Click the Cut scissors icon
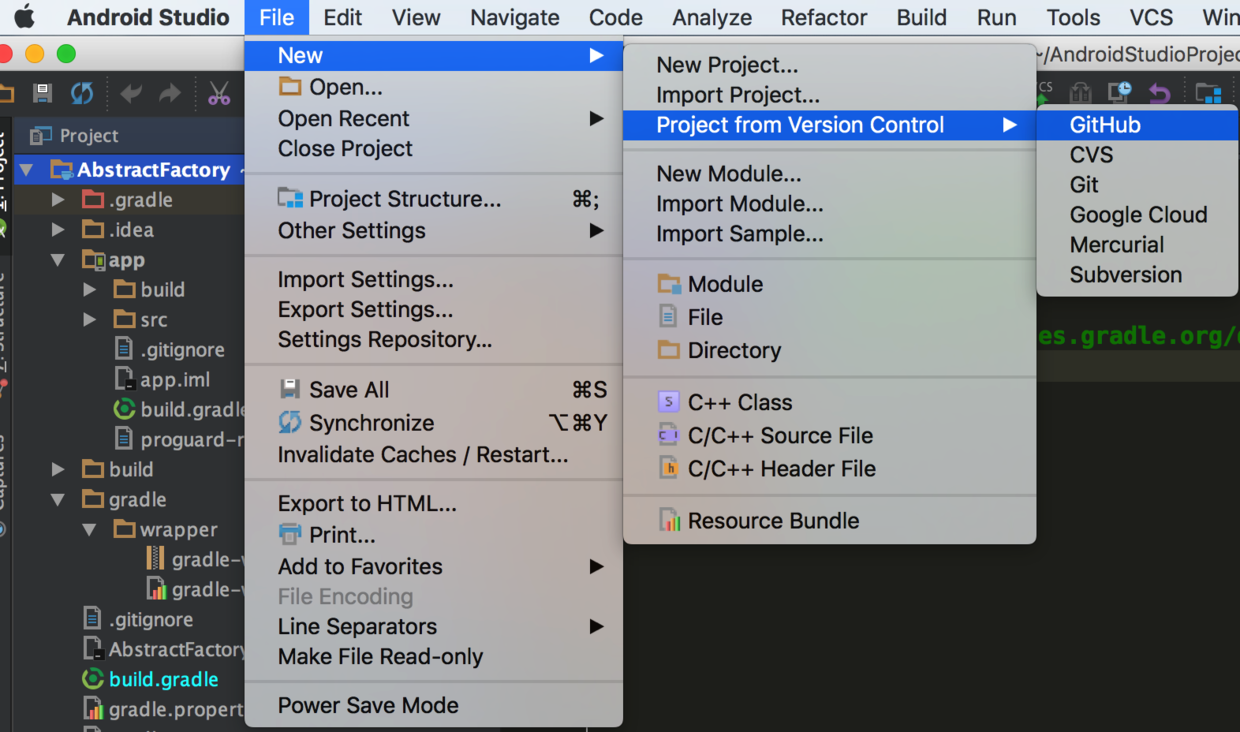This screenshot has height=732, width=1240. click(x=219, y=94)
